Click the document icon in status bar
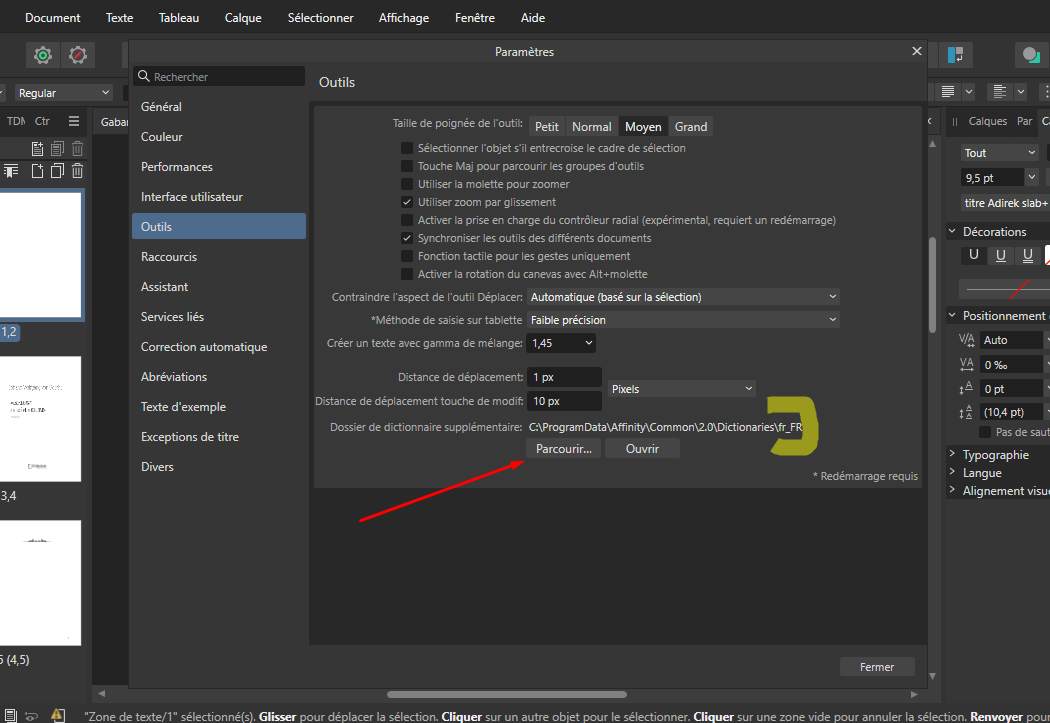Screen dimensions: 1050x723 (x=11, y=716)
